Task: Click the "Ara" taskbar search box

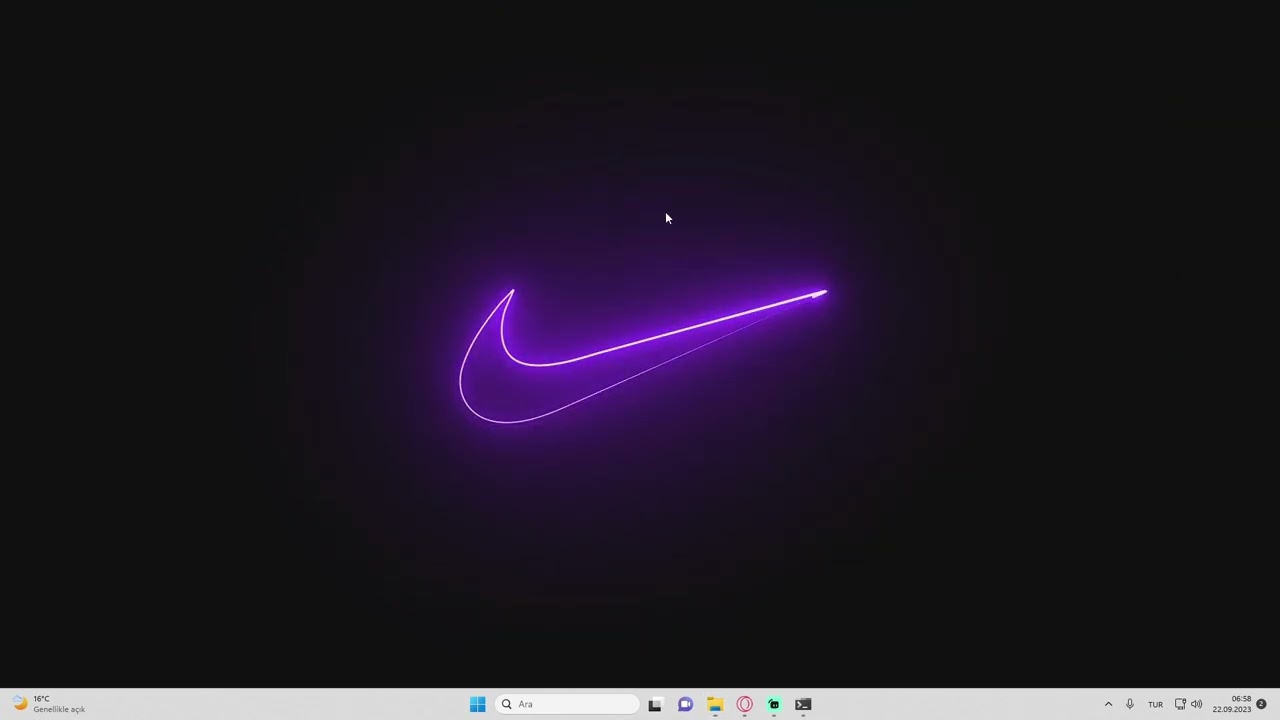Action: tap(567, 704)
